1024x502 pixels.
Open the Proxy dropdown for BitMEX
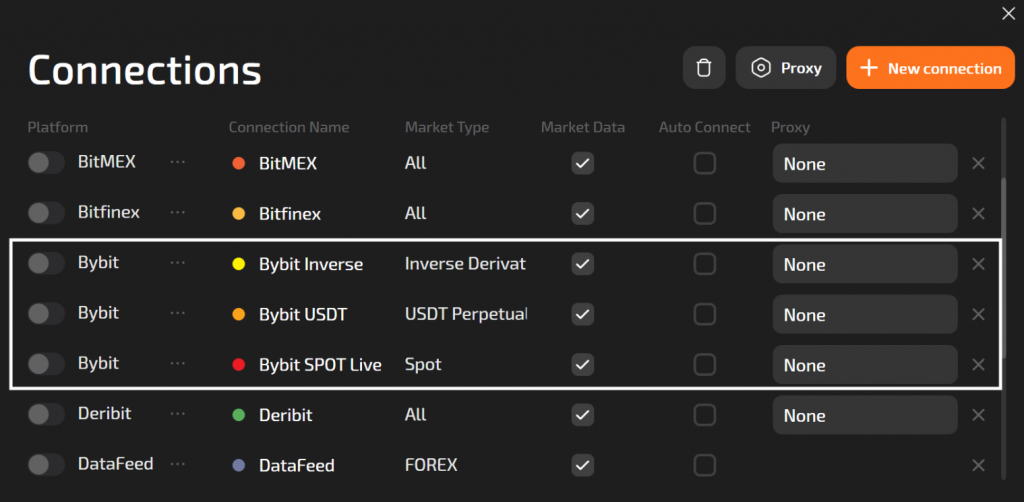coord(865,164)
